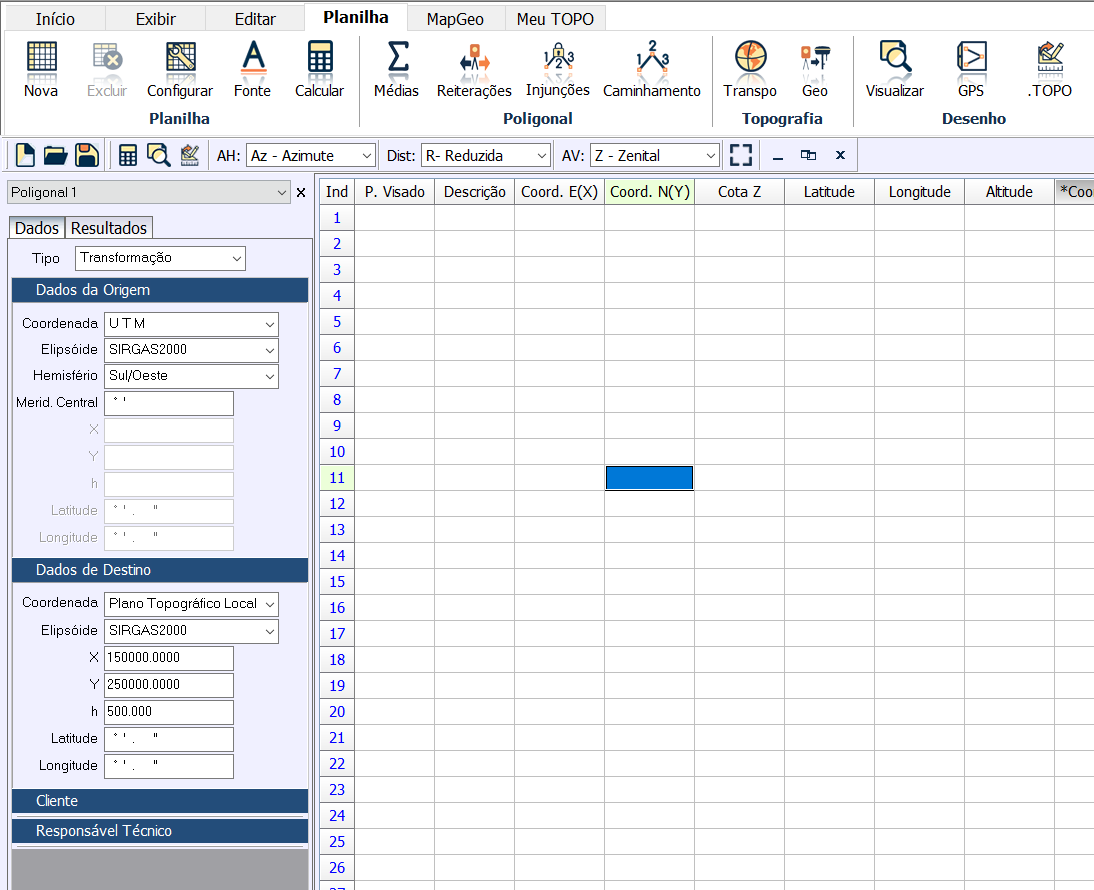
Task: Switch to the Resultados tab
Action: (x=109, y=228)
